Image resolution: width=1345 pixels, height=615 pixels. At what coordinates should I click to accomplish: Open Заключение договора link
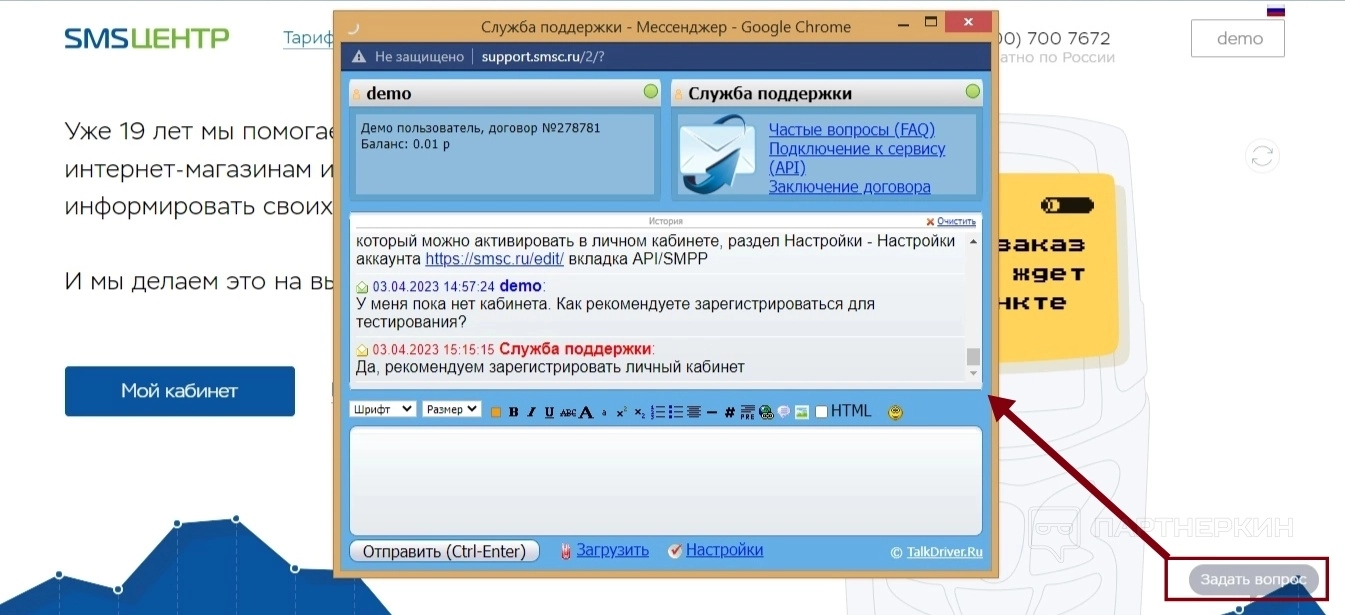[x=849, y=187]
